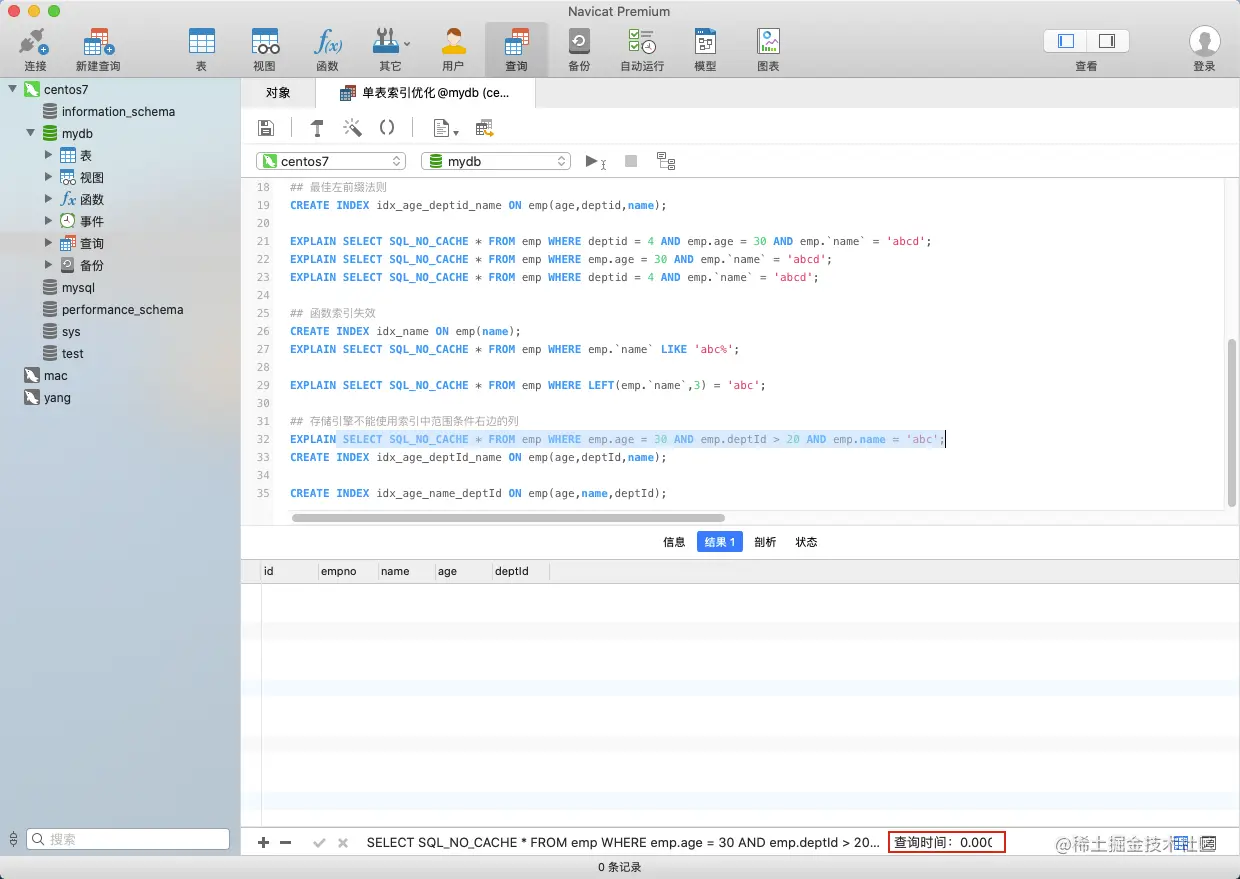
Task: Save the query with the floppy icon
Action: click(266, 128)
